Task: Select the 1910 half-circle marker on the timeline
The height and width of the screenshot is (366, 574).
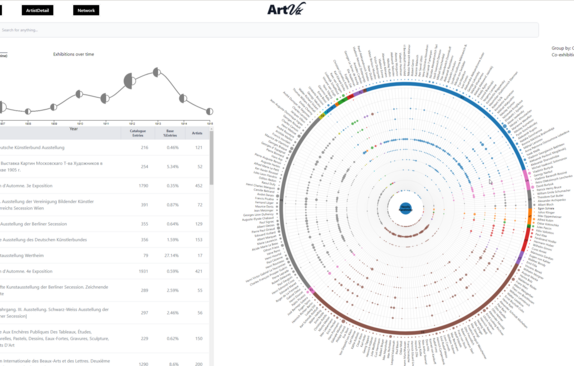Action: tap(79, 94)
